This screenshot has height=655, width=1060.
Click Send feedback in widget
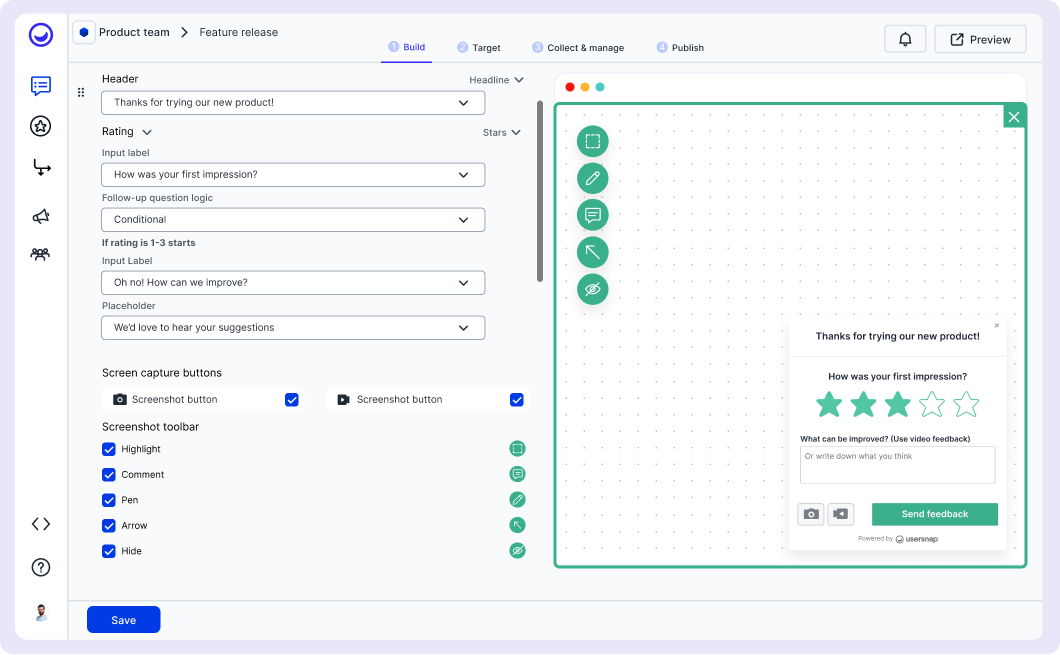coord(935,514)
